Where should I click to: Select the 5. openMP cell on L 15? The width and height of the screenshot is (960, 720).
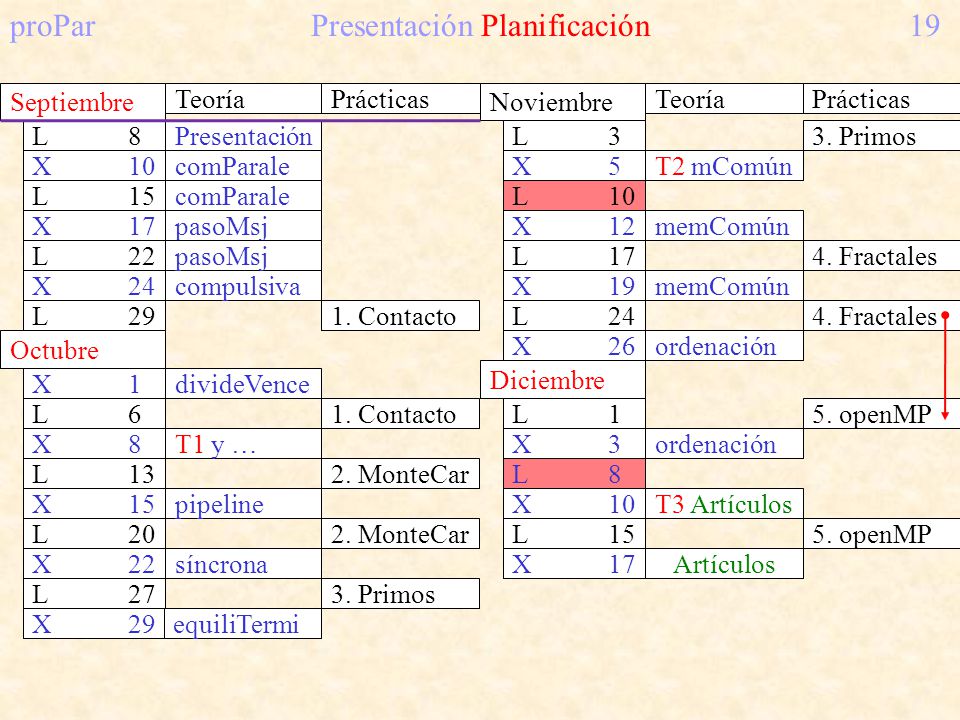pos(882,534)
